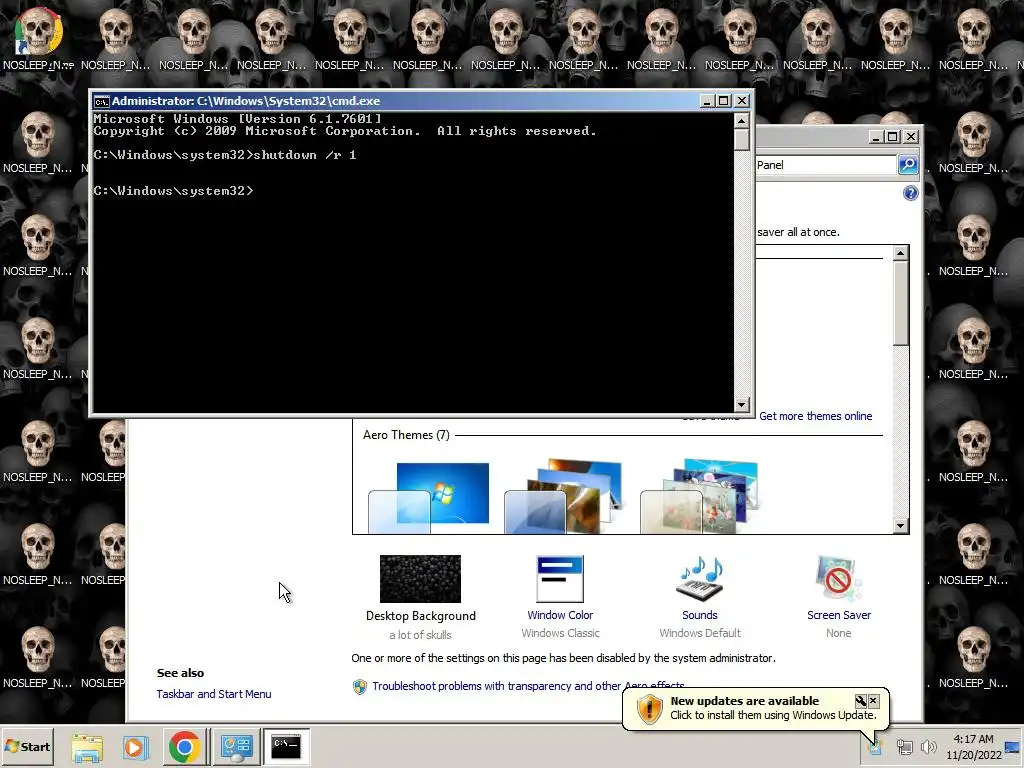Click the Desktop Background label text
Image resolution: width=1024 pixels, height=768 pixels.
(x=421, y=616)
